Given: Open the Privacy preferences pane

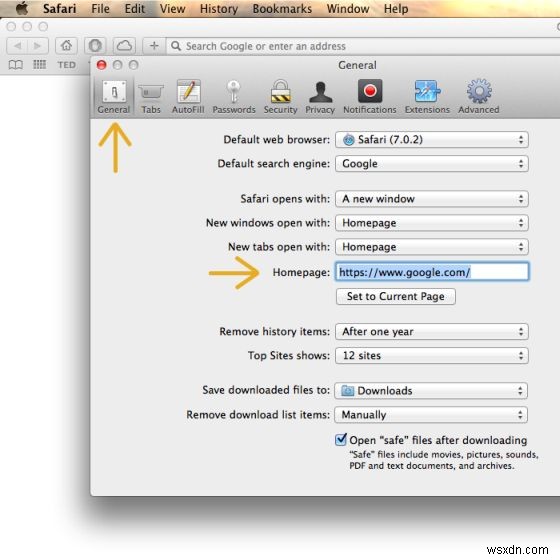Looking at the screenshot, I should tap(320, 97).
